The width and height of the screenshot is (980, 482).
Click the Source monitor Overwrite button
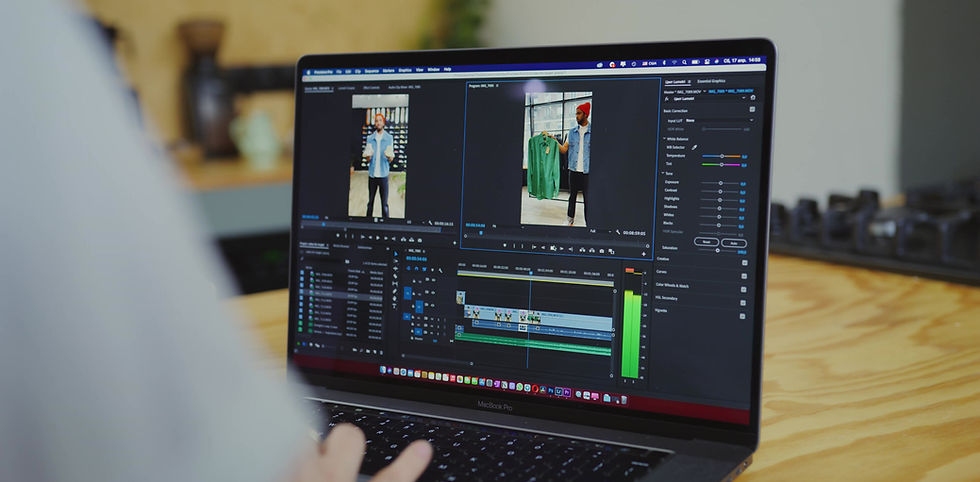click(411, 239)
